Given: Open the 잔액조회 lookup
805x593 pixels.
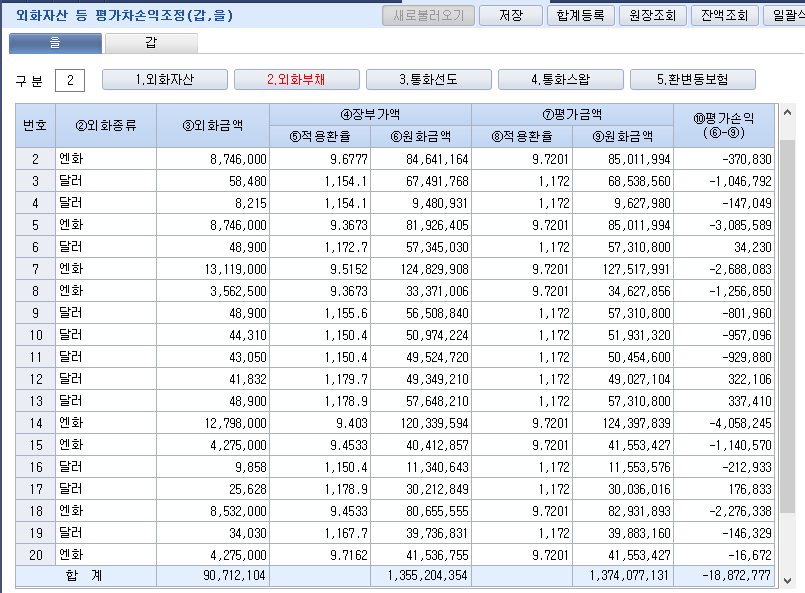Looking at the screenshot, I should coord(724,15).
